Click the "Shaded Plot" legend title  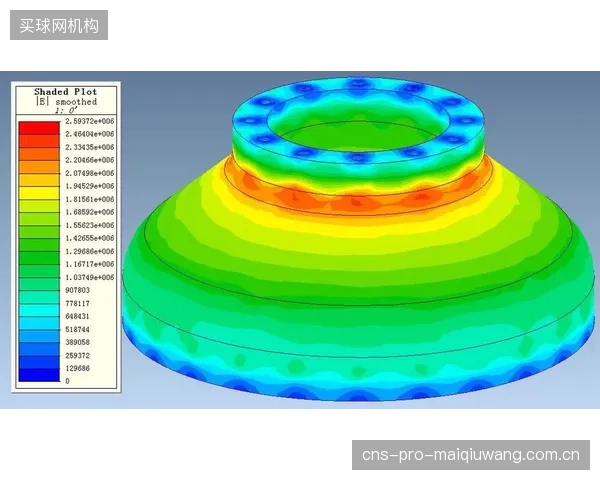[65, 92]
